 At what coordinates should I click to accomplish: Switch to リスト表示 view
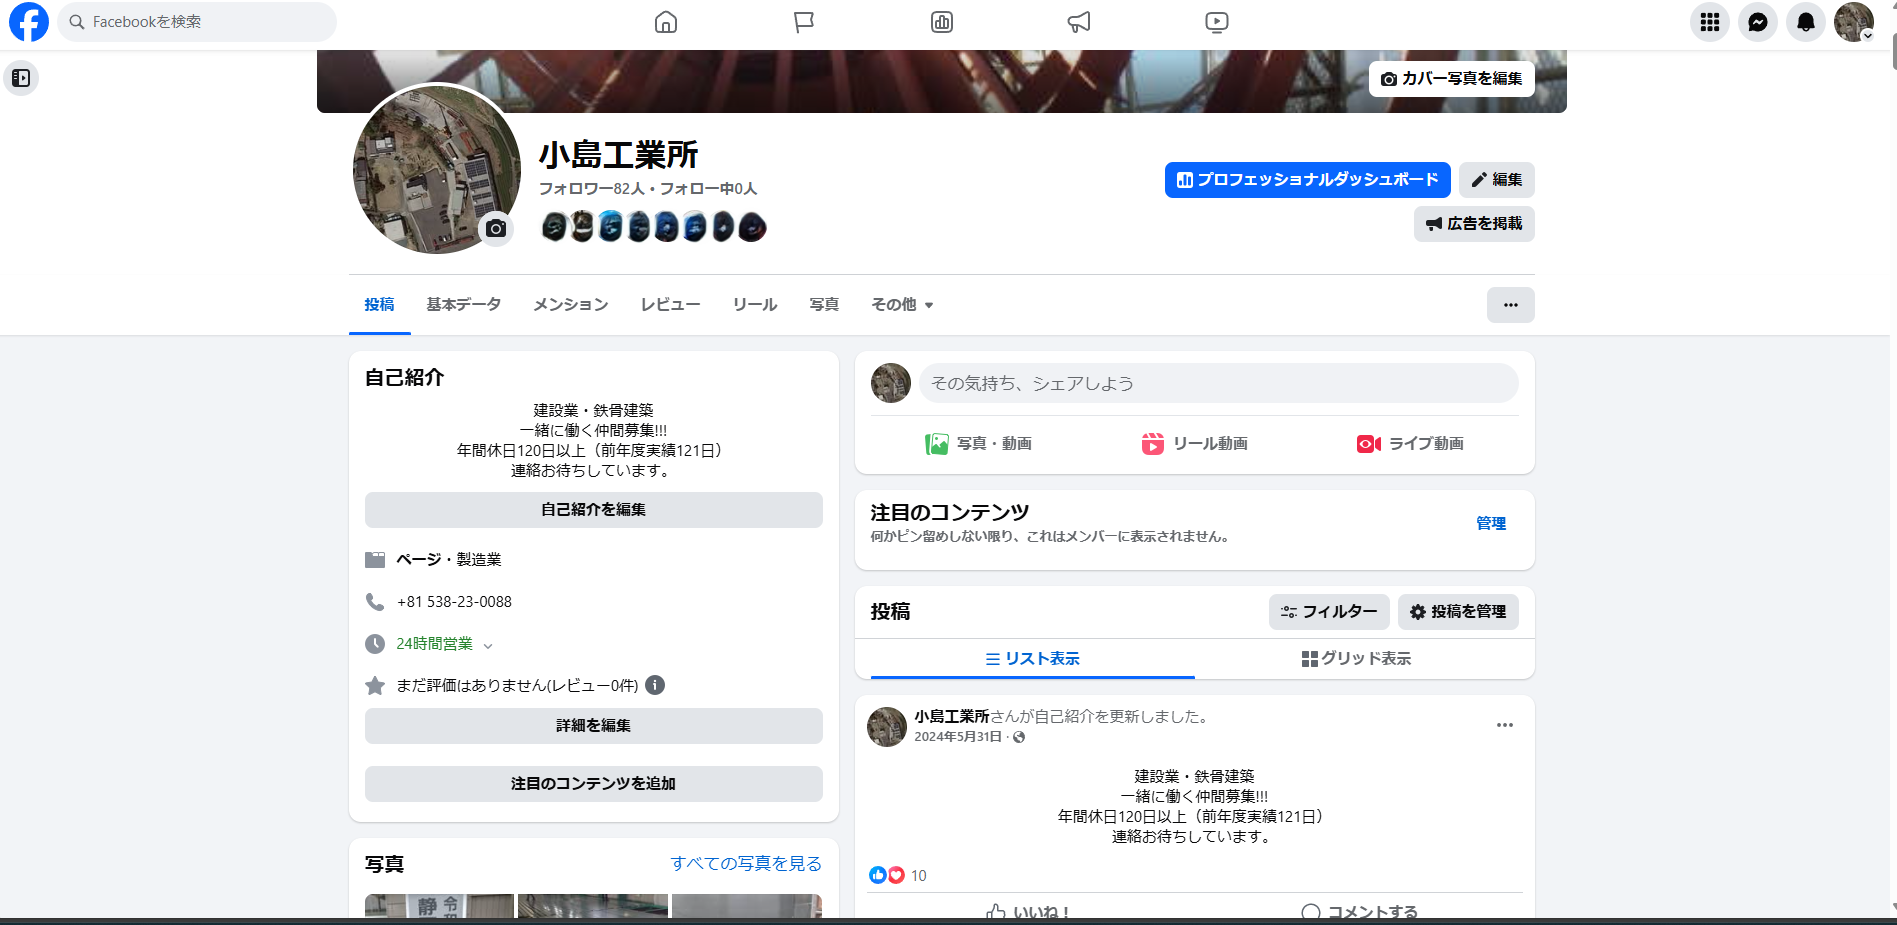(1032, 659)
